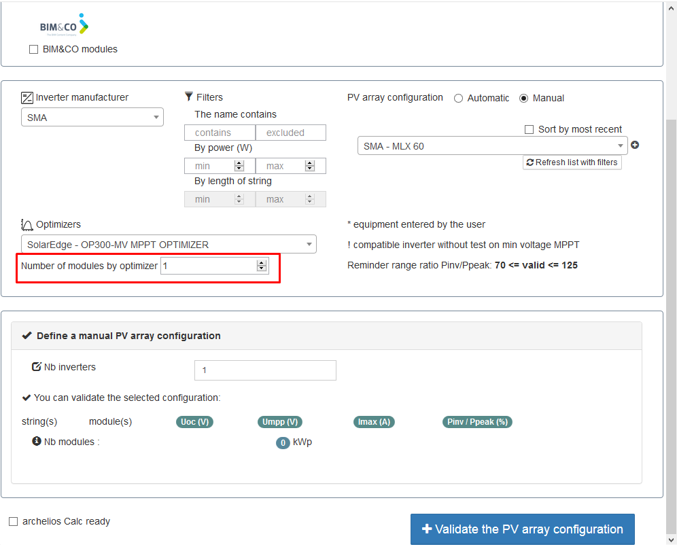Click the Optimizers bell icon

pos(27,225)
